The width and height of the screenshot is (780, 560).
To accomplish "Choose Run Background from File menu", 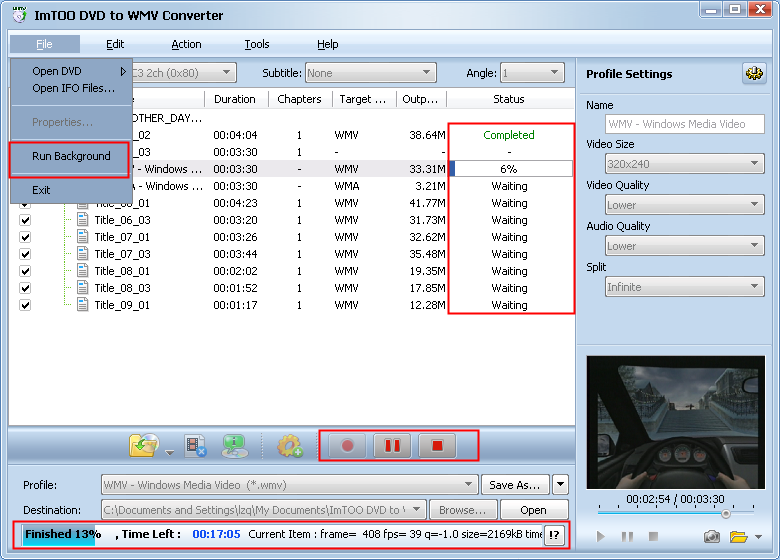I will tap(71, 156).
